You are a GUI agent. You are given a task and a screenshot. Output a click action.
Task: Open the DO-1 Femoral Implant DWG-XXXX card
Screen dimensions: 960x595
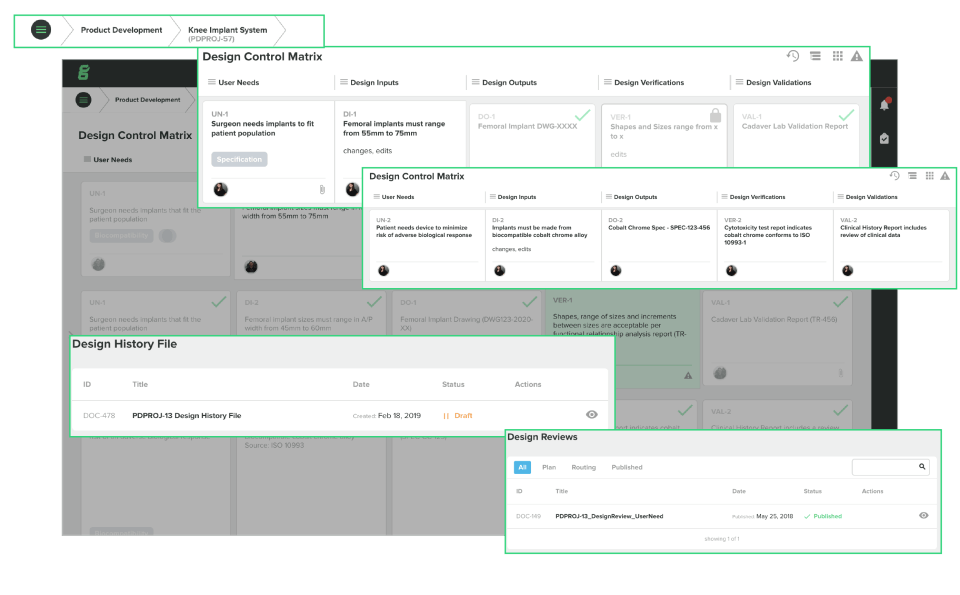click(531, 135)
